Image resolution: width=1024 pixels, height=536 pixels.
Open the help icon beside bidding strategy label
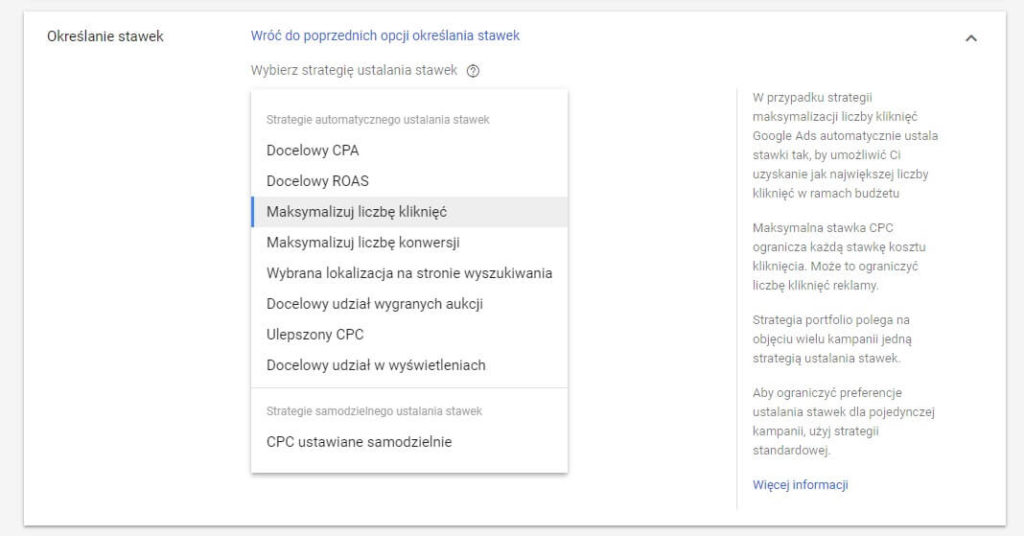click(473, 71)
